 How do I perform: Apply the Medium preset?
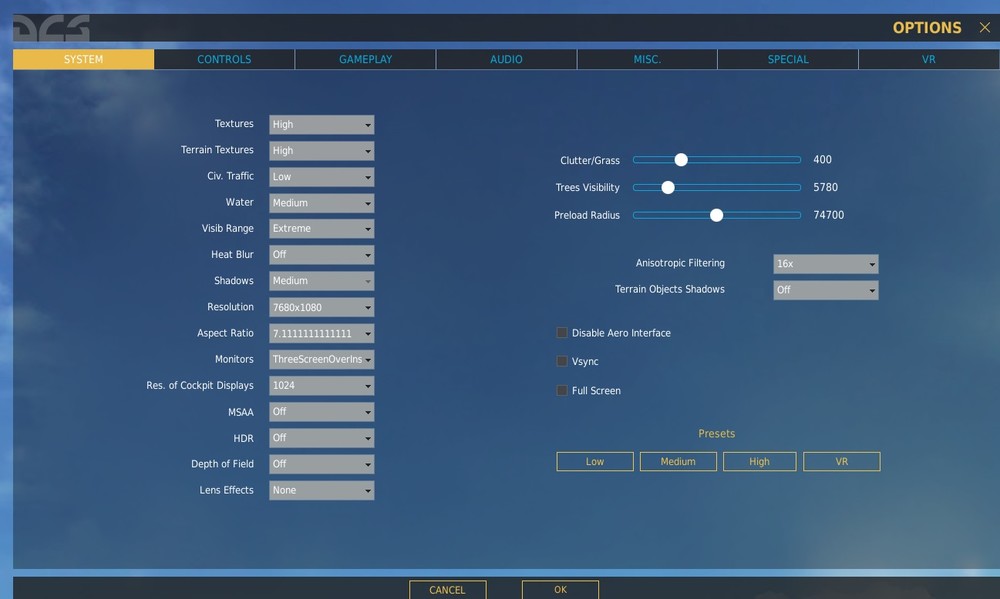(678, 461)
